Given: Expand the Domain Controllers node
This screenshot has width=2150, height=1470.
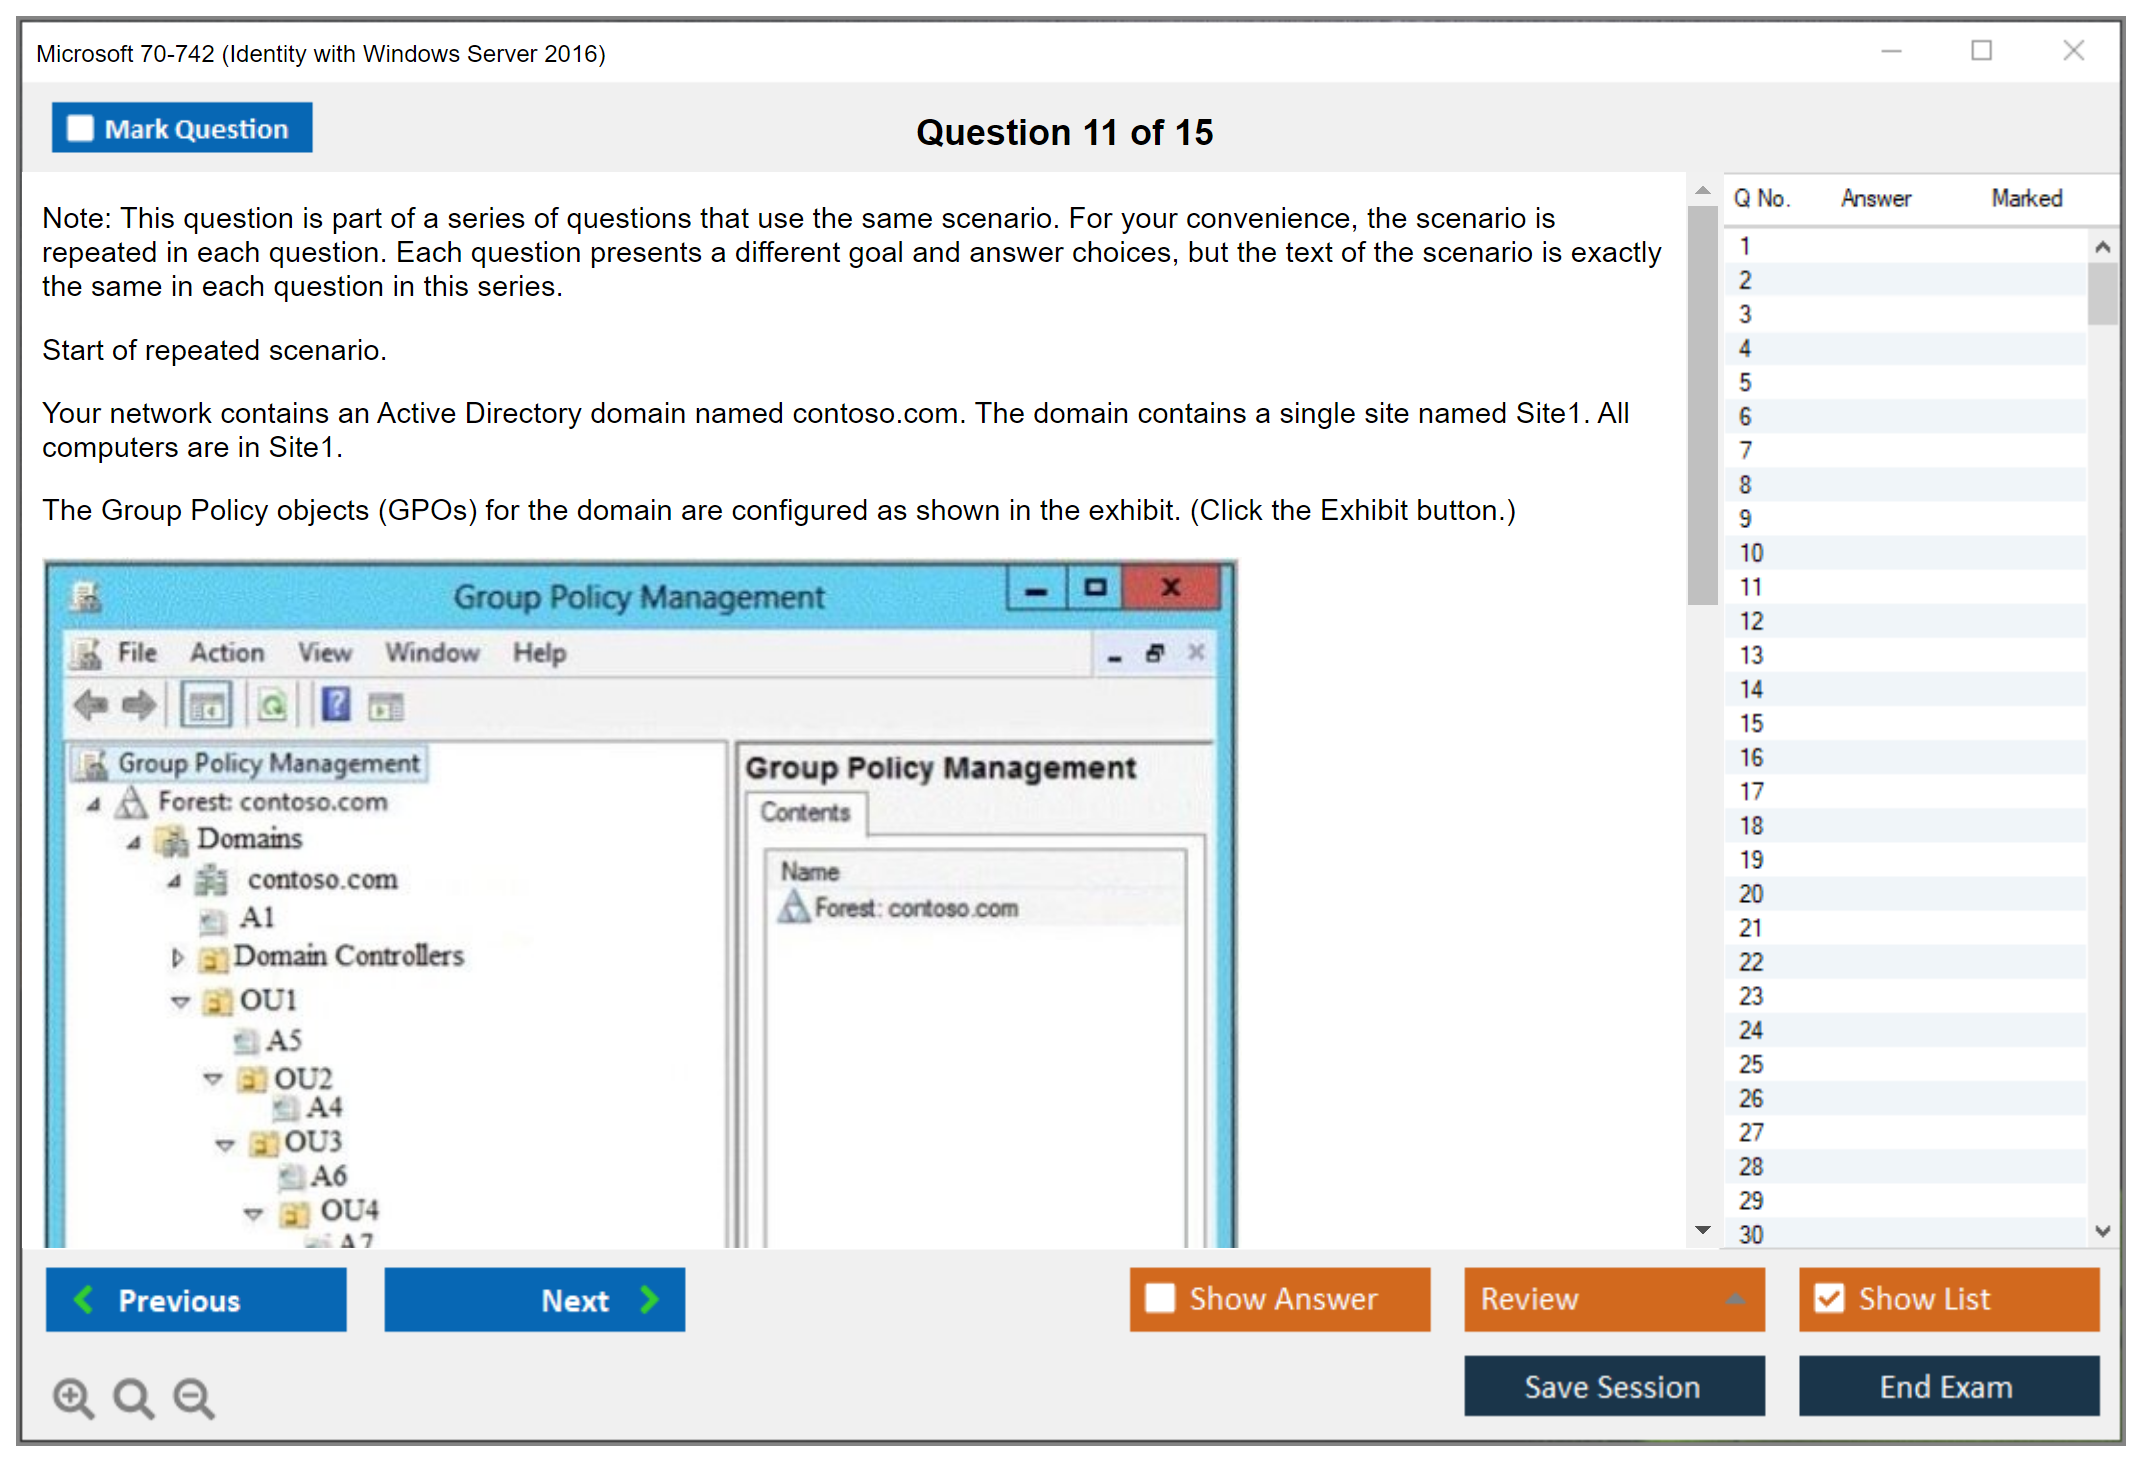Looking at the screenshot, I should (178, 957).
